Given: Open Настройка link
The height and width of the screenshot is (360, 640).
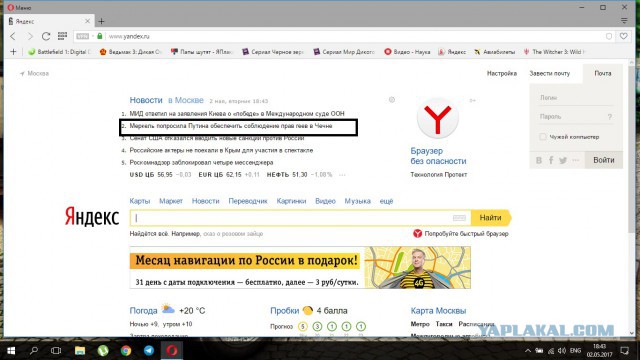Looking at the screenshot, I should 502,73.
